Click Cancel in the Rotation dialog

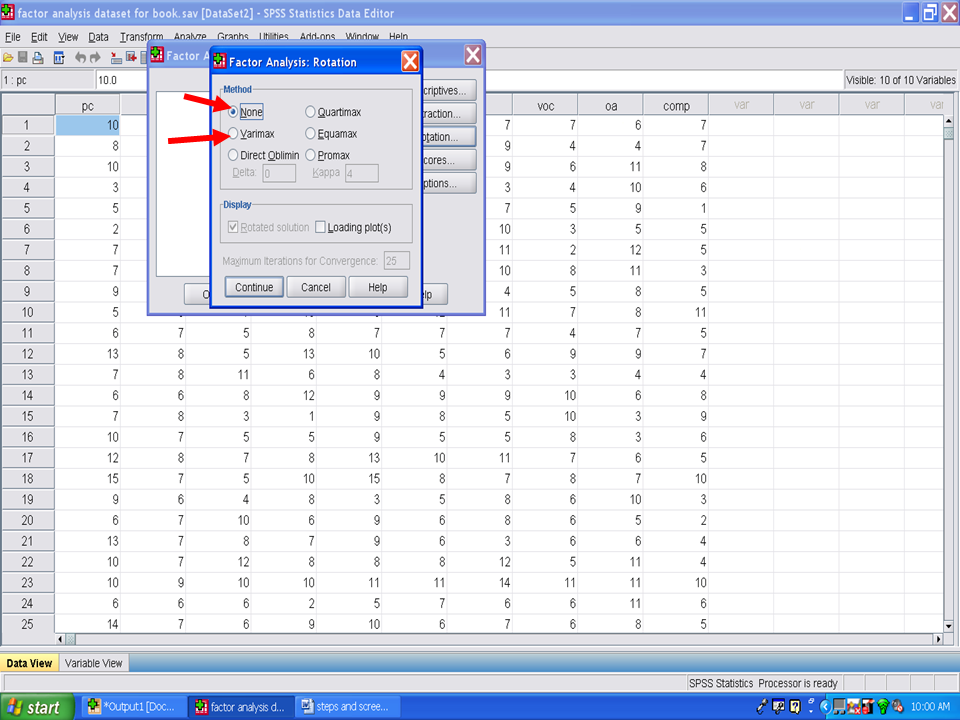click(316, 287)
